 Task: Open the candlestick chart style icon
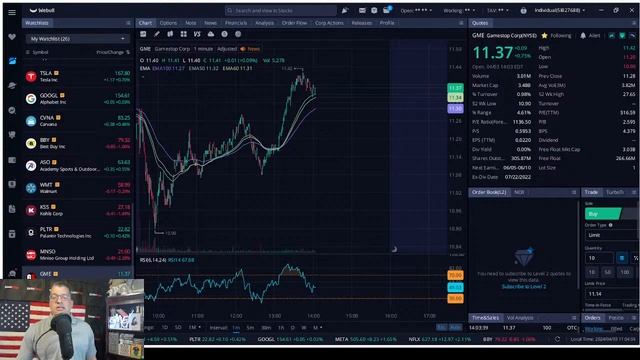(x=170, y=34)
